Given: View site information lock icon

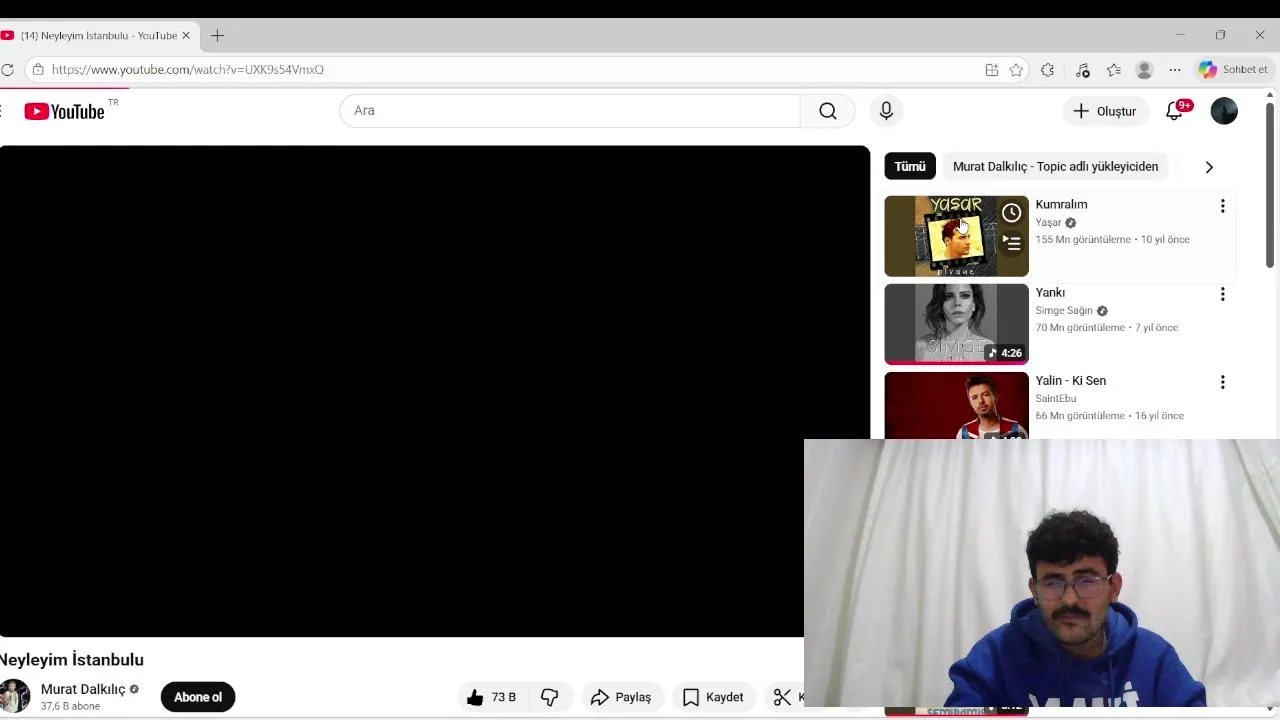Looking at the screenshot, I should click(38, 70).
